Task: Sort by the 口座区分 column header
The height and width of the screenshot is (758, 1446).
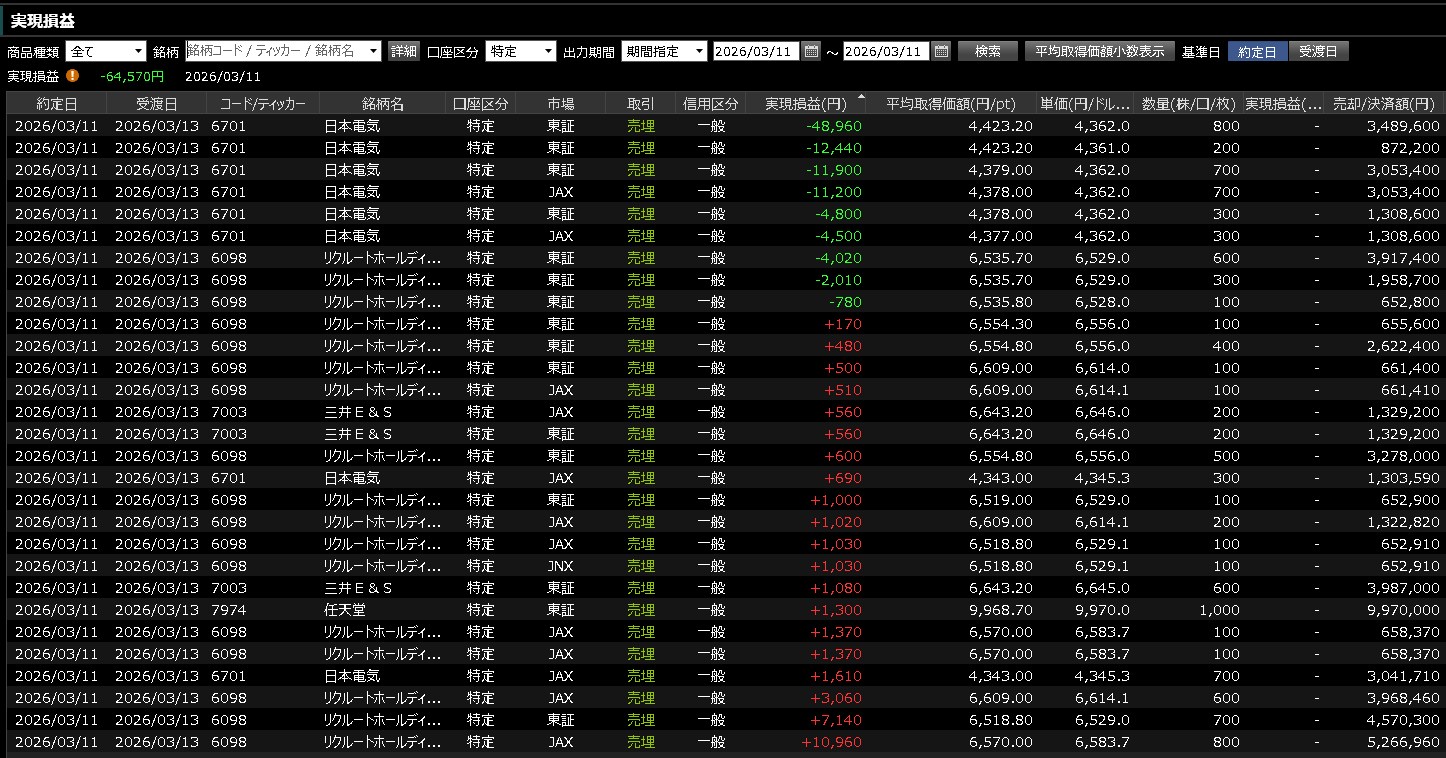Action: (481, 103)
